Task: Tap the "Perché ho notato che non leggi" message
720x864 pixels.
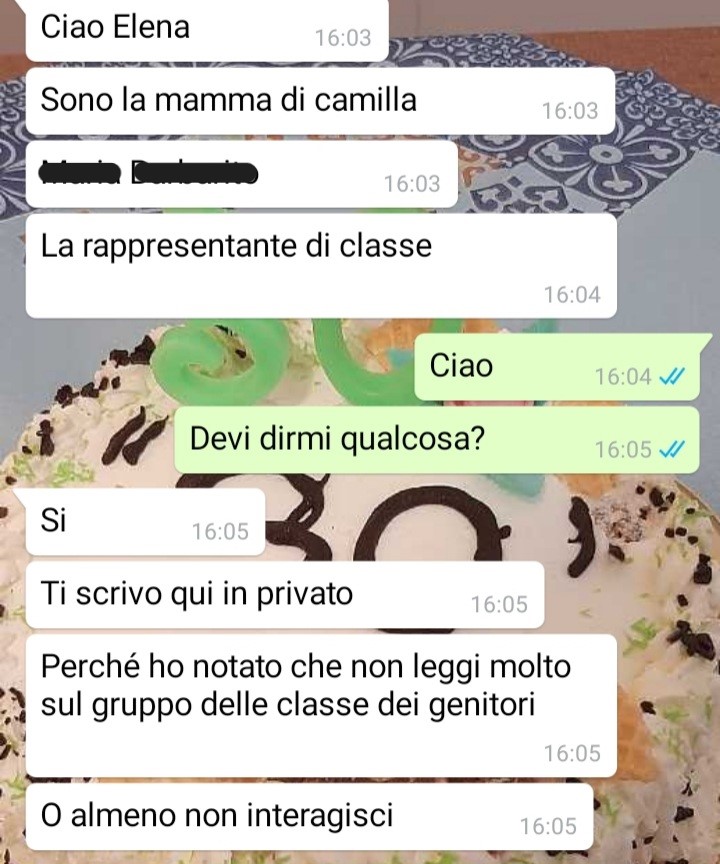Action: click(321, 705)
